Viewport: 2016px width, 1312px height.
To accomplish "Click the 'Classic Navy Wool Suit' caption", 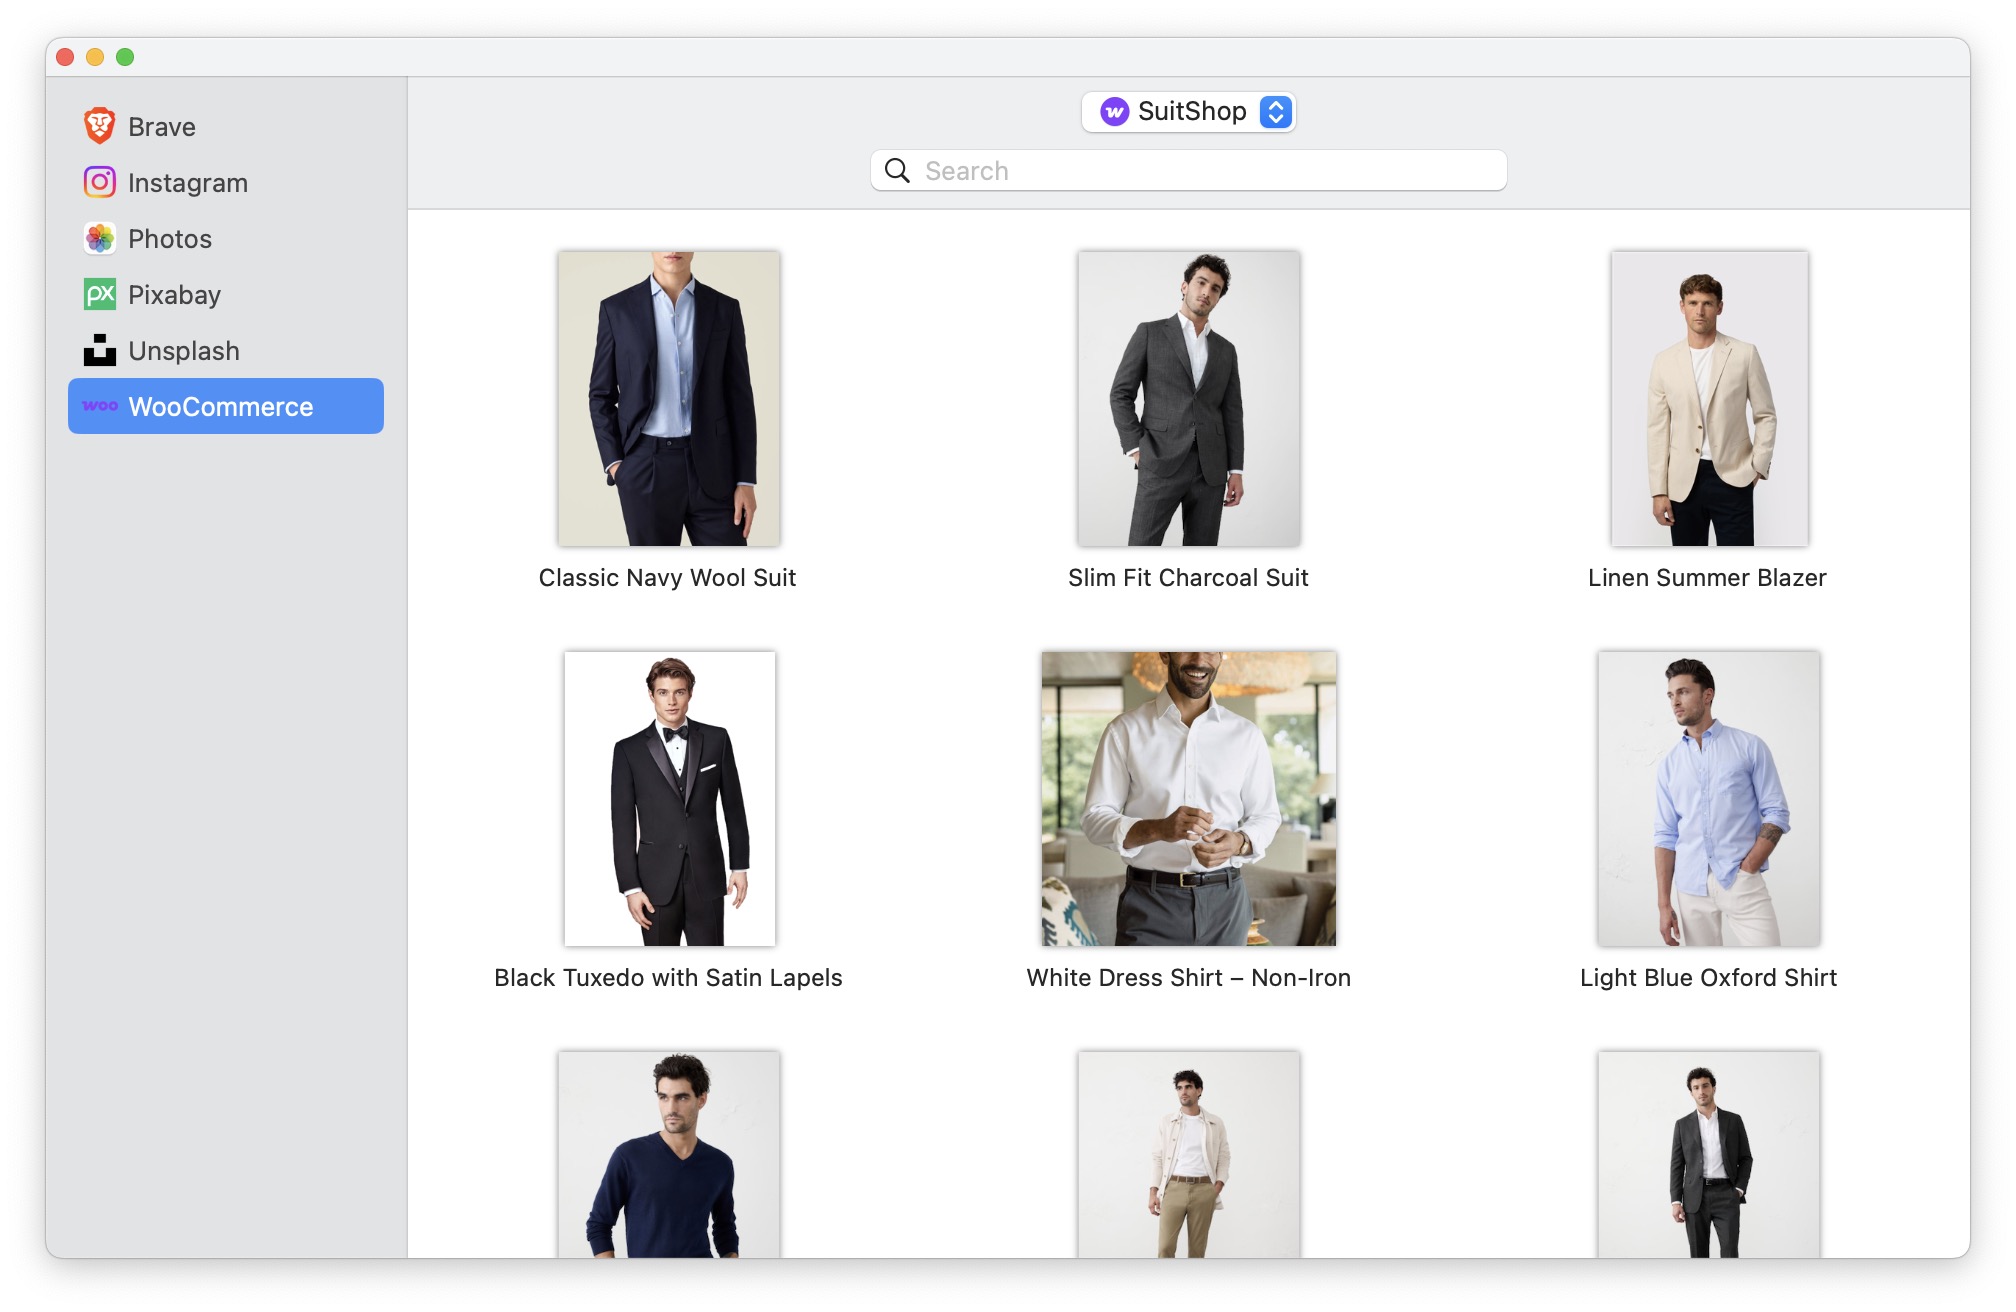I will pos(667,578).
